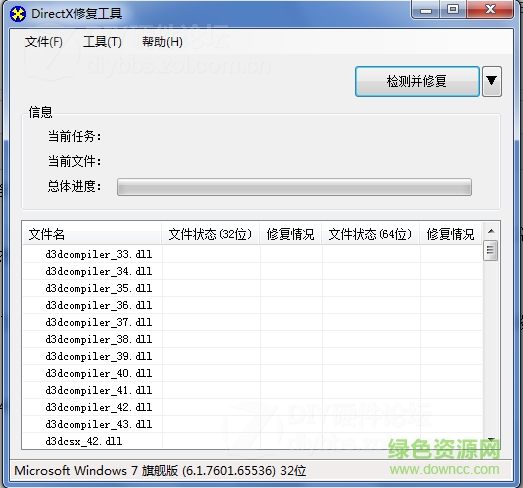Click the file list scroll up arrow

coord(491,231)
